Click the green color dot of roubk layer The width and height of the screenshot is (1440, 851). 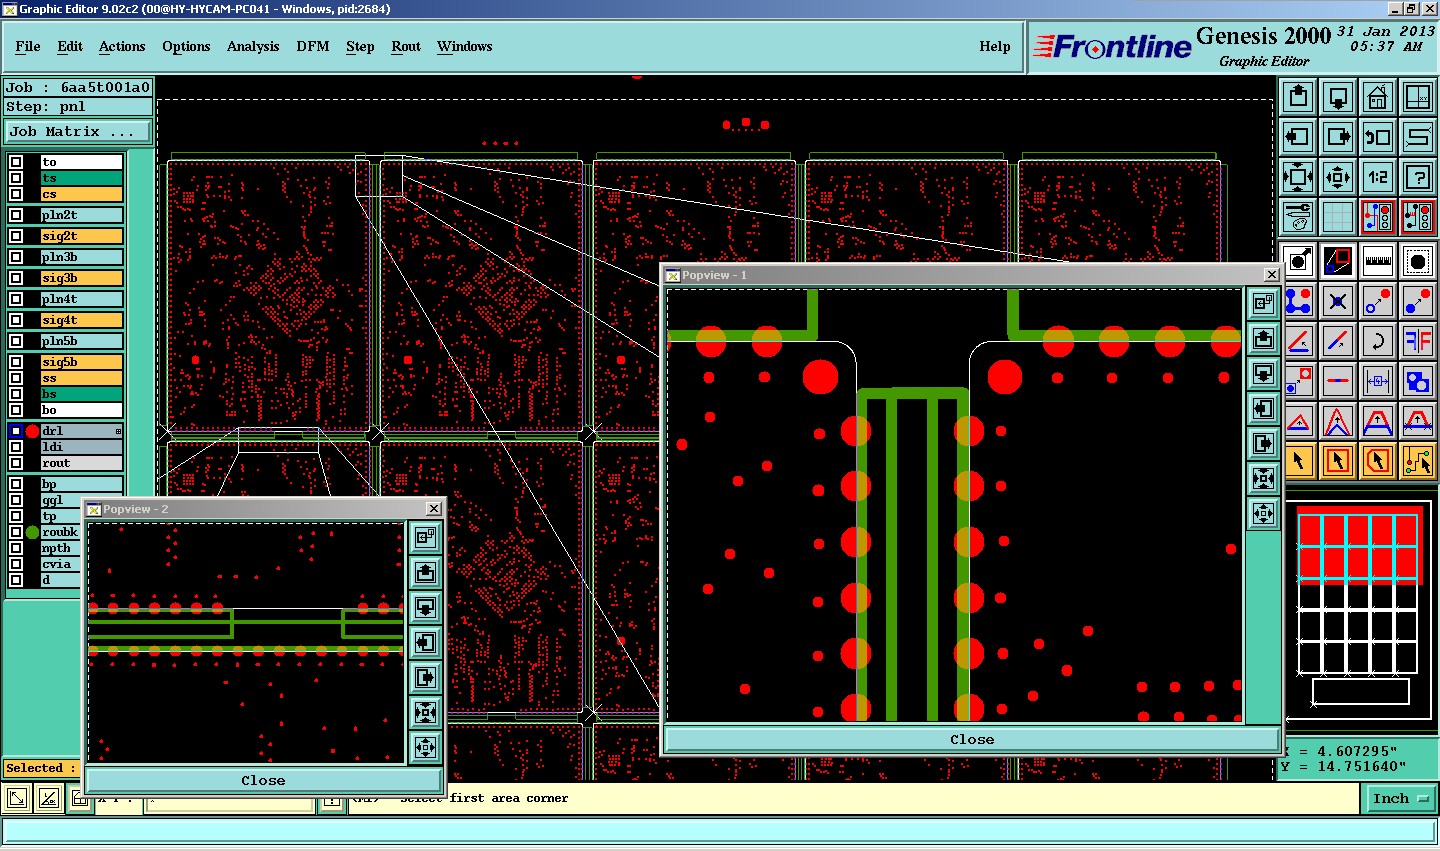tap(32, 532)
